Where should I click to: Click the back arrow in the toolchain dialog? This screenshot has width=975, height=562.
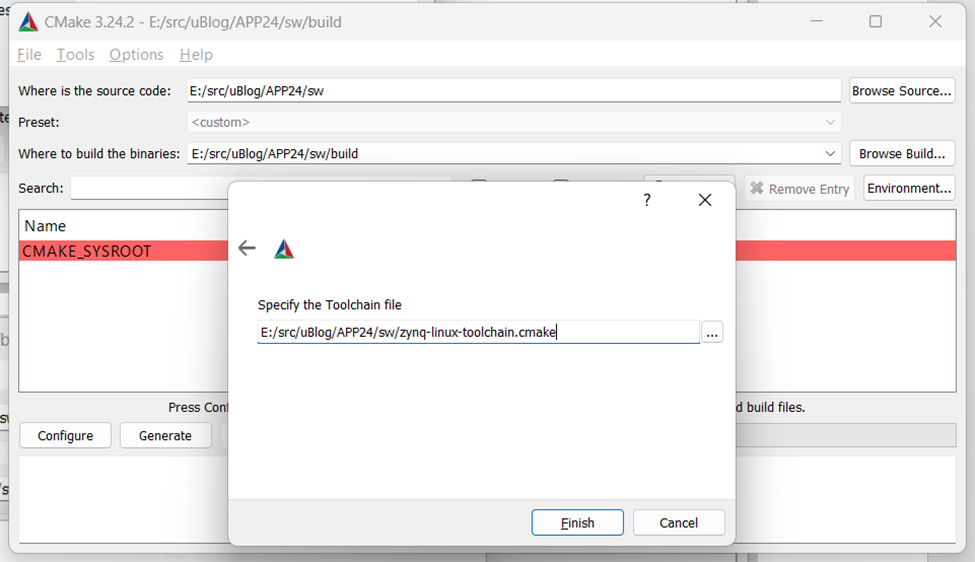coord(247,249)
